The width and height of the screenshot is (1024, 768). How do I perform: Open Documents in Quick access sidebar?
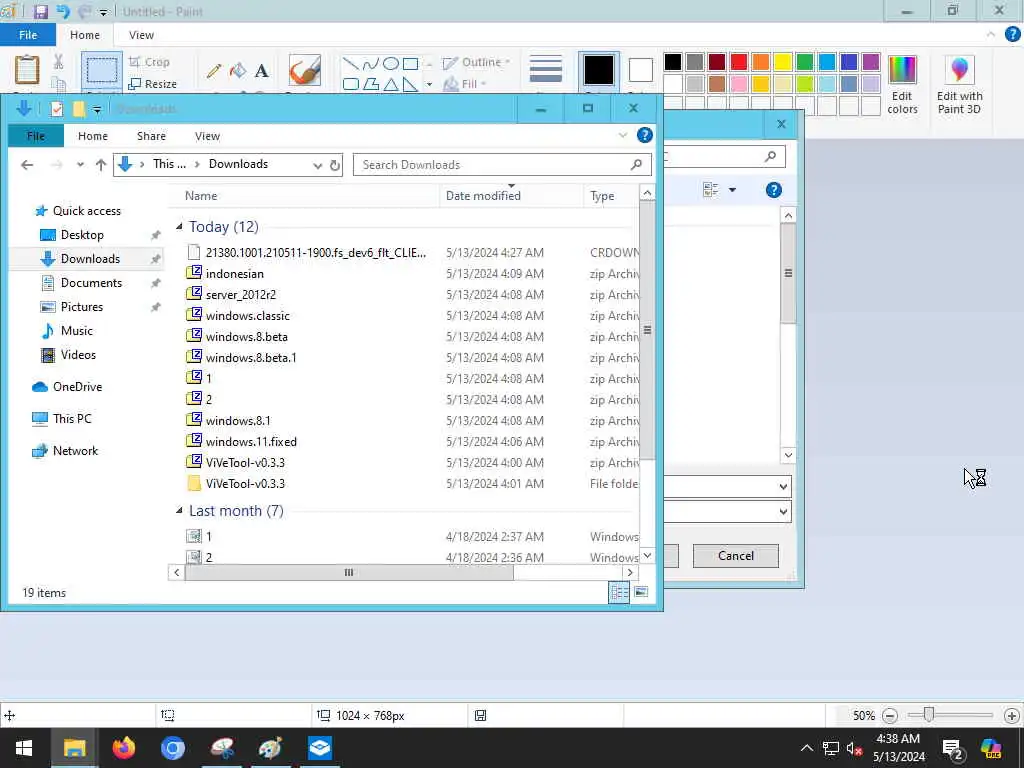coord(91,283)
